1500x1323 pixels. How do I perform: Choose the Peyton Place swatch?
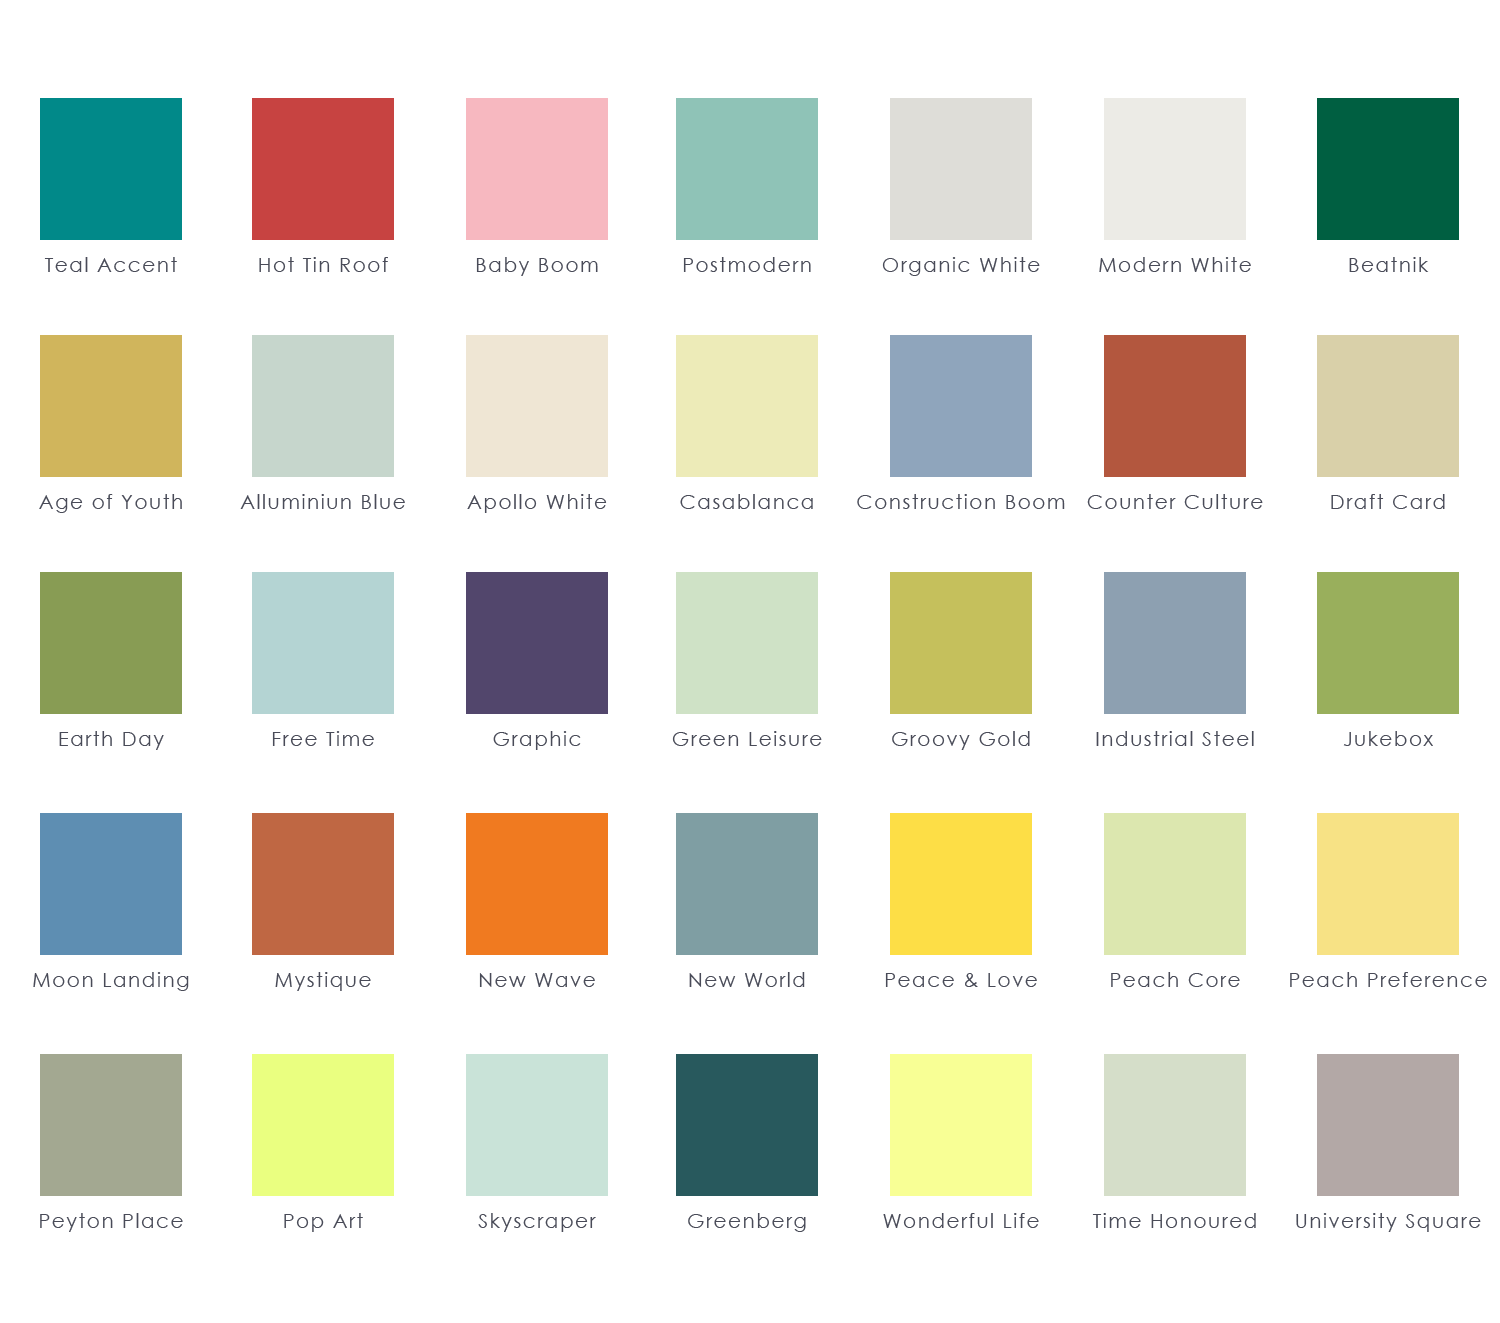click(x=111, y=1125)
